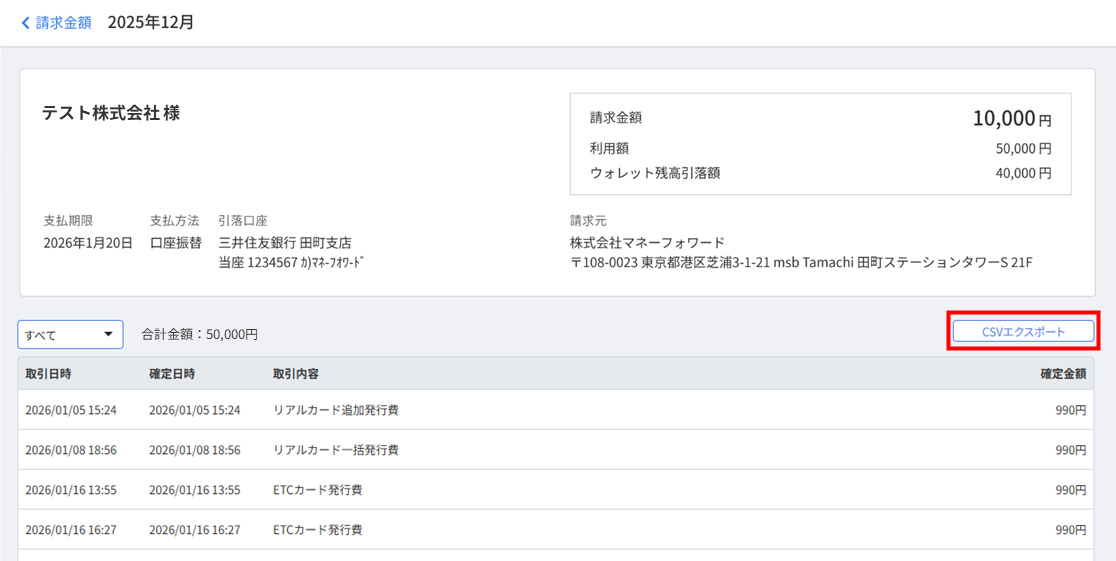The image size is (1116, 561).
Task: Click the 三井住友銀行 田町支店 account text
Action: coord(285,243)
